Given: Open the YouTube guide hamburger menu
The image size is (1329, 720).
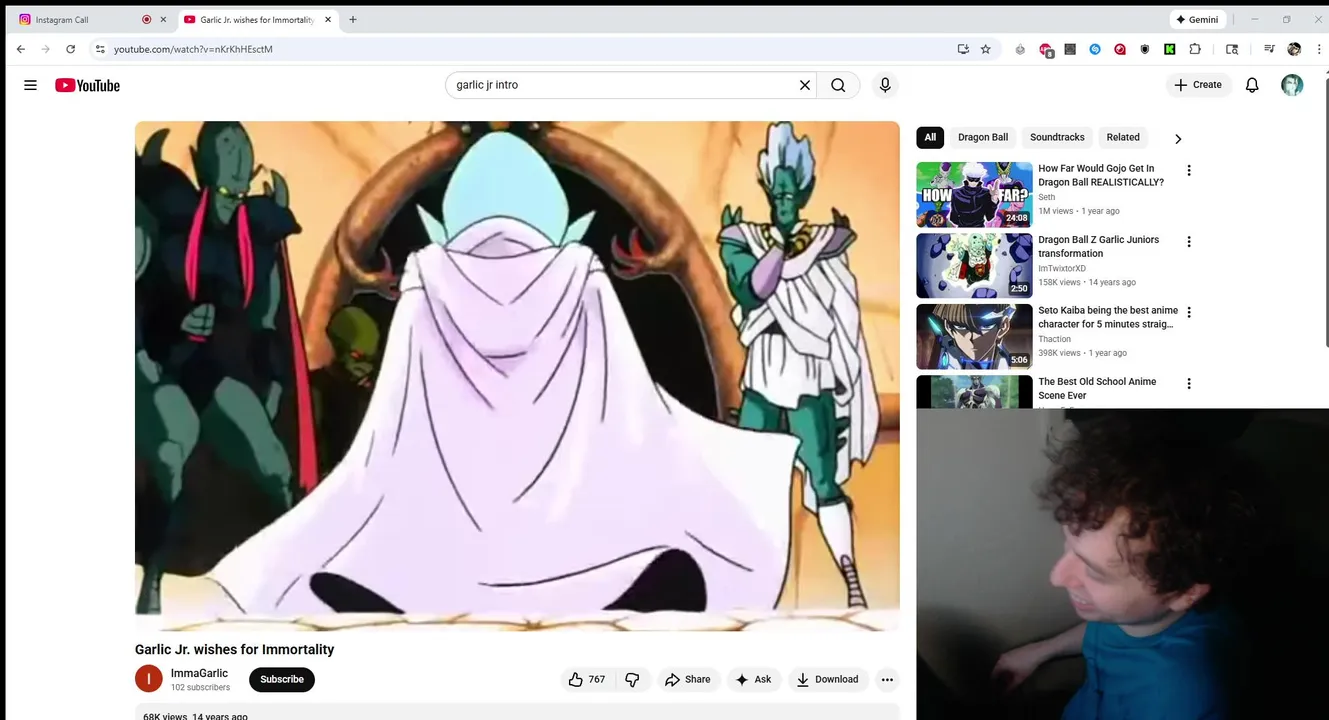Looking at the screenshot, I should click(x=30, y=85).
